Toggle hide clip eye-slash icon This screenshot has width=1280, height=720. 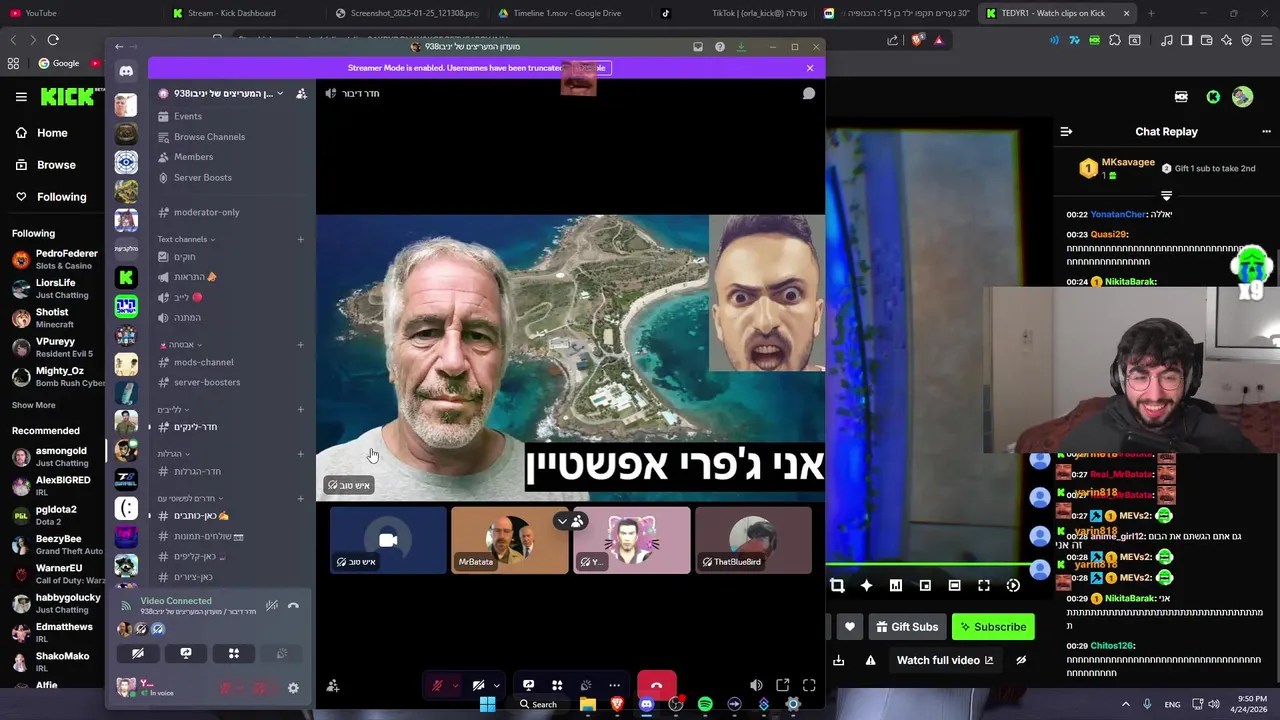point(1021,660)
